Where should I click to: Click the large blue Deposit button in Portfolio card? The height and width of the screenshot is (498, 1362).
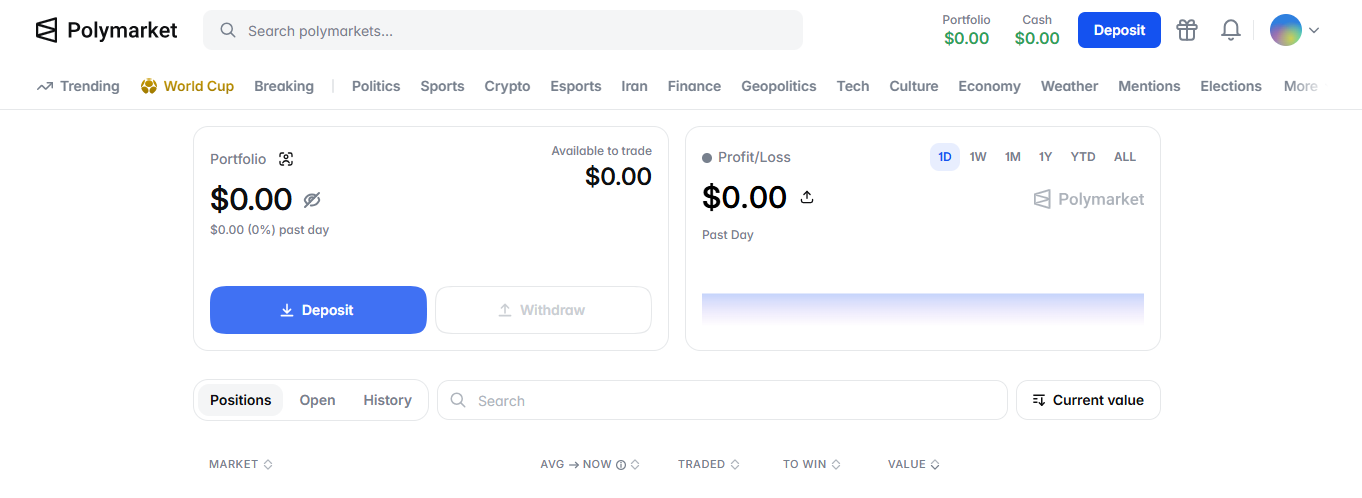318,310
